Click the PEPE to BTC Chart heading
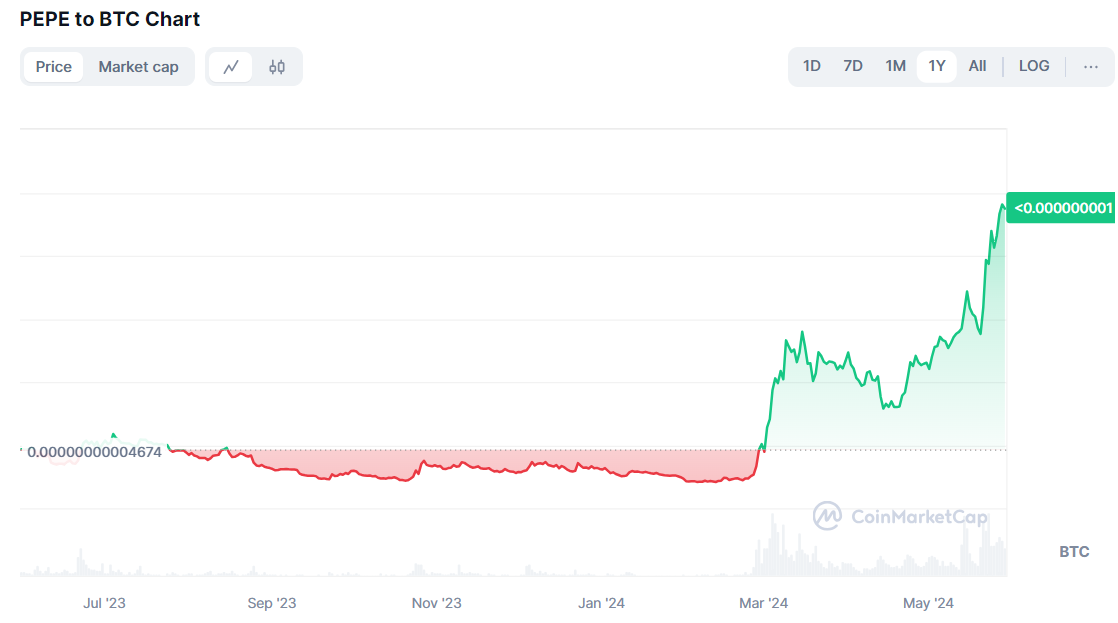The image size is (1118, 623). pyautogui.click(x=110, y=19)
